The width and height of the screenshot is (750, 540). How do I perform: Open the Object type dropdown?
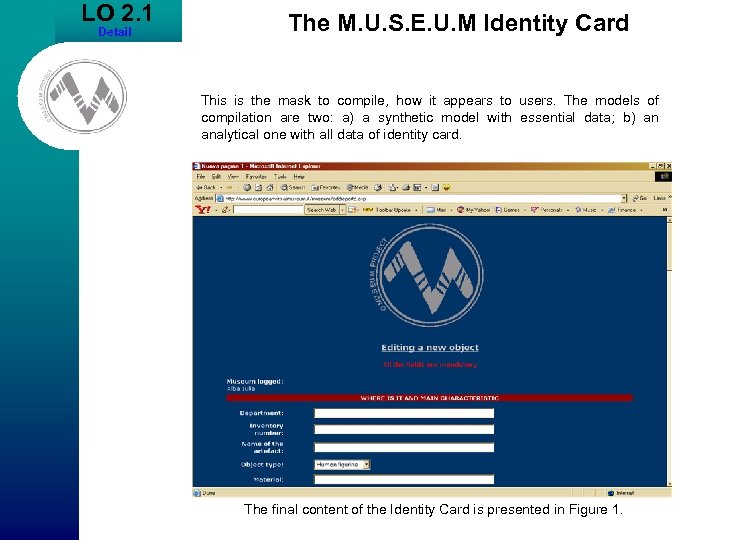pyautogui.click(x=342, y=464)
